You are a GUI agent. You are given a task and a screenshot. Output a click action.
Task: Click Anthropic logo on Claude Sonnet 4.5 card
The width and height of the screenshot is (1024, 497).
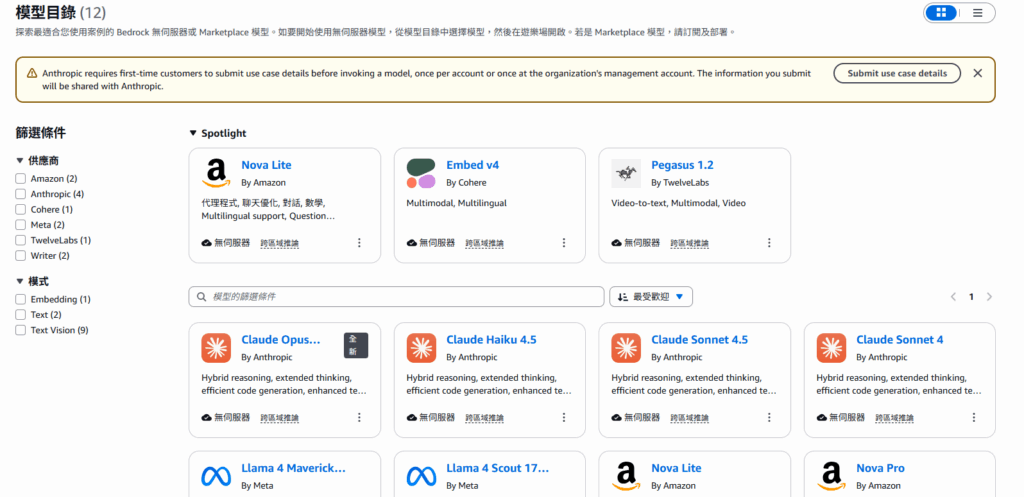click(626, 348)
